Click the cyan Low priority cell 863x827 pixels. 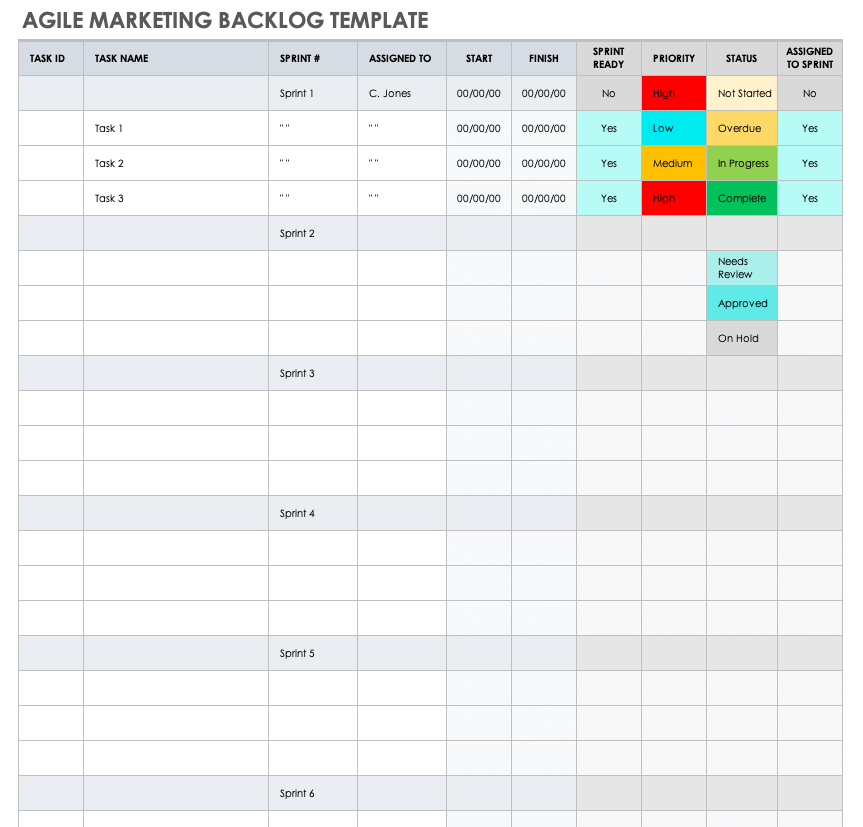(x=674, y=128)
